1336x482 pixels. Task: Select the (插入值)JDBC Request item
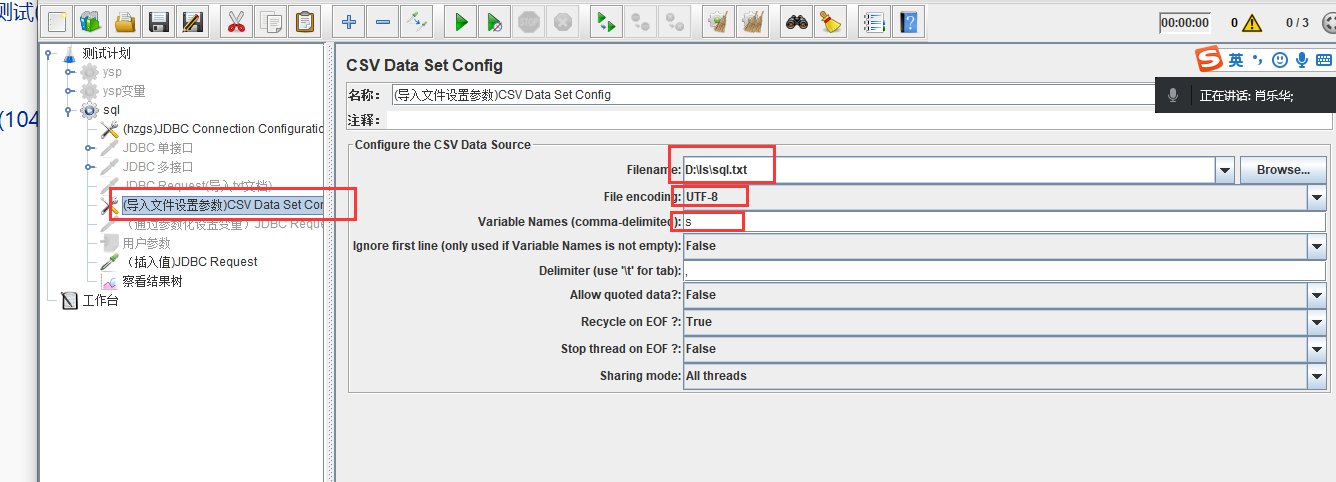point(190,262)
